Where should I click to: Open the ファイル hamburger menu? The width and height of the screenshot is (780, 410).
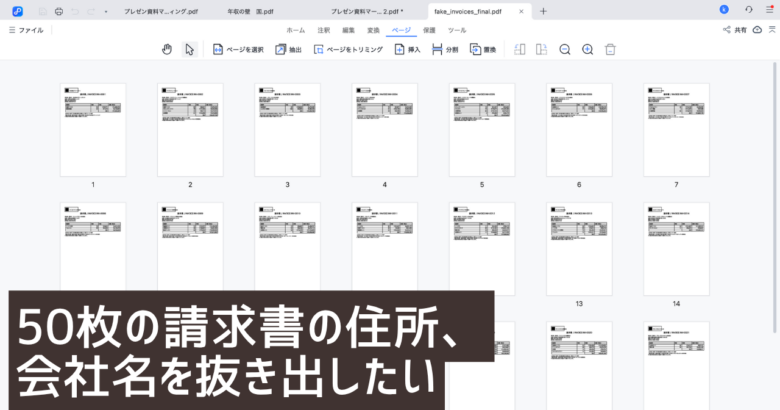[x=25, y=30]
